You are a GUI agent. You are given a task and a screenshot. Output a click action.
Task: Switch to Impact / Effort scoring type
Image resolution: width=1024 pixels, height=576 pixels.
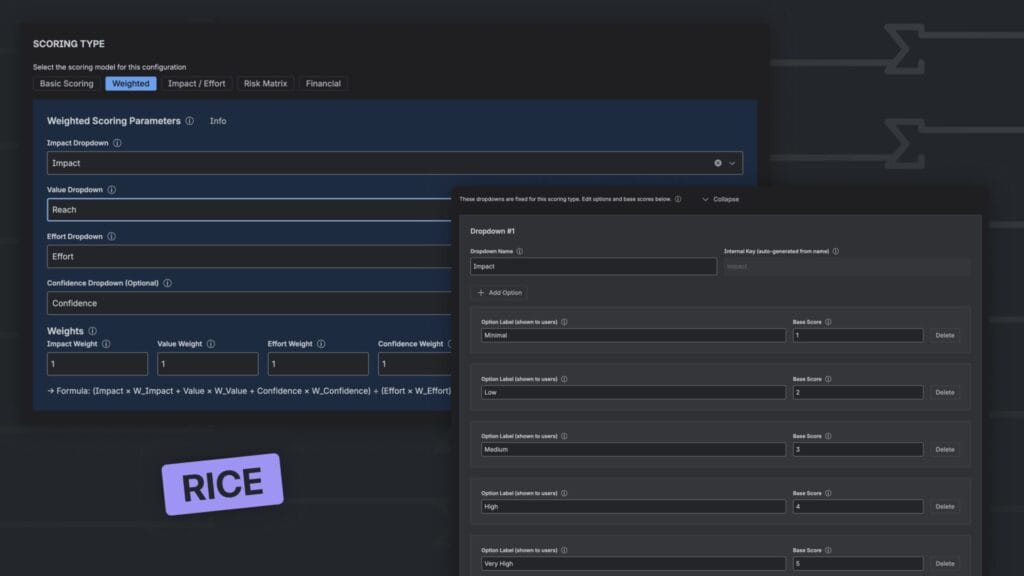coord(196,84)
